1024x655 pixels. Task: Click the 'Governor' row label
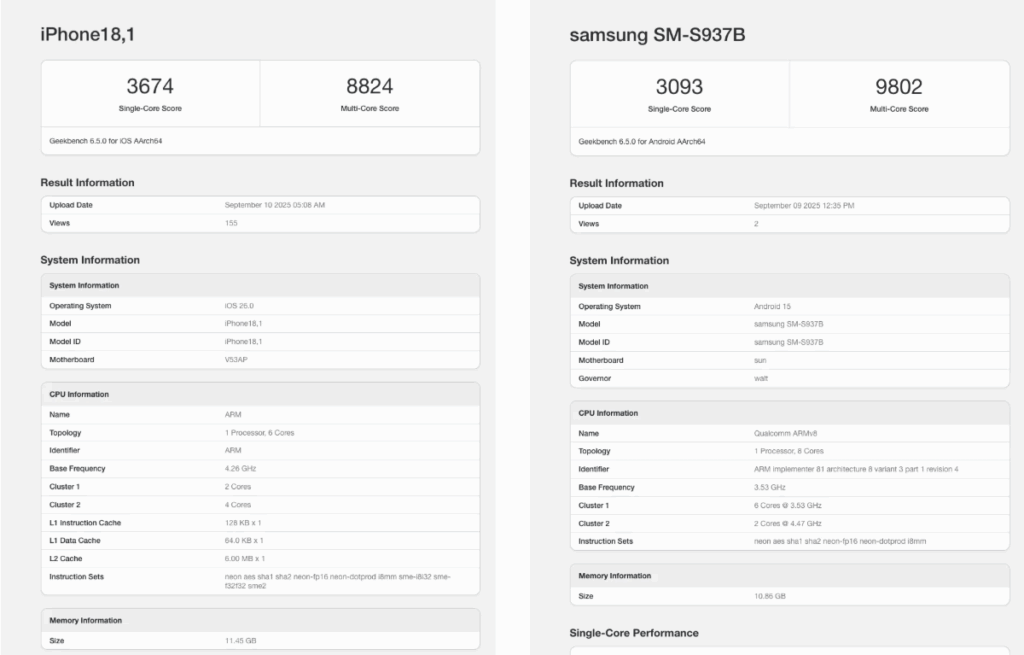coord(594,379)
